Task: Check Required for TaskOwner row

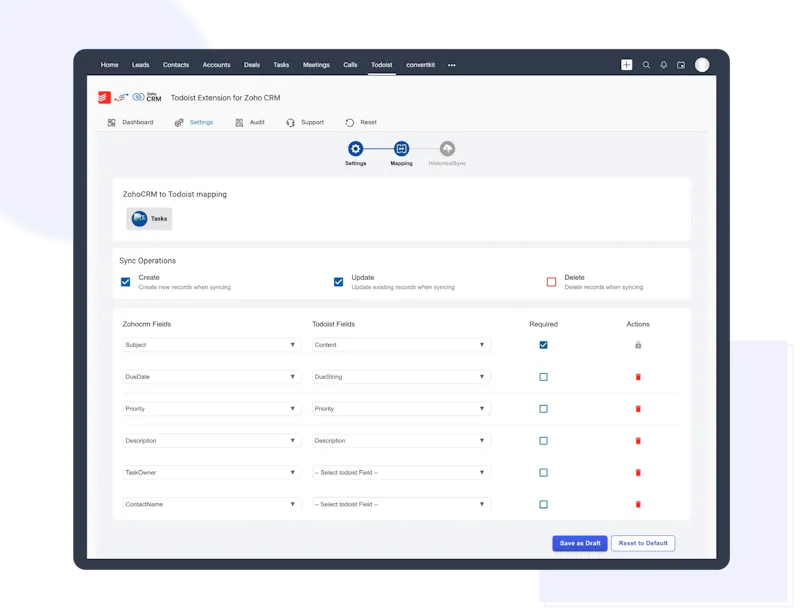Action: point(543,472)
